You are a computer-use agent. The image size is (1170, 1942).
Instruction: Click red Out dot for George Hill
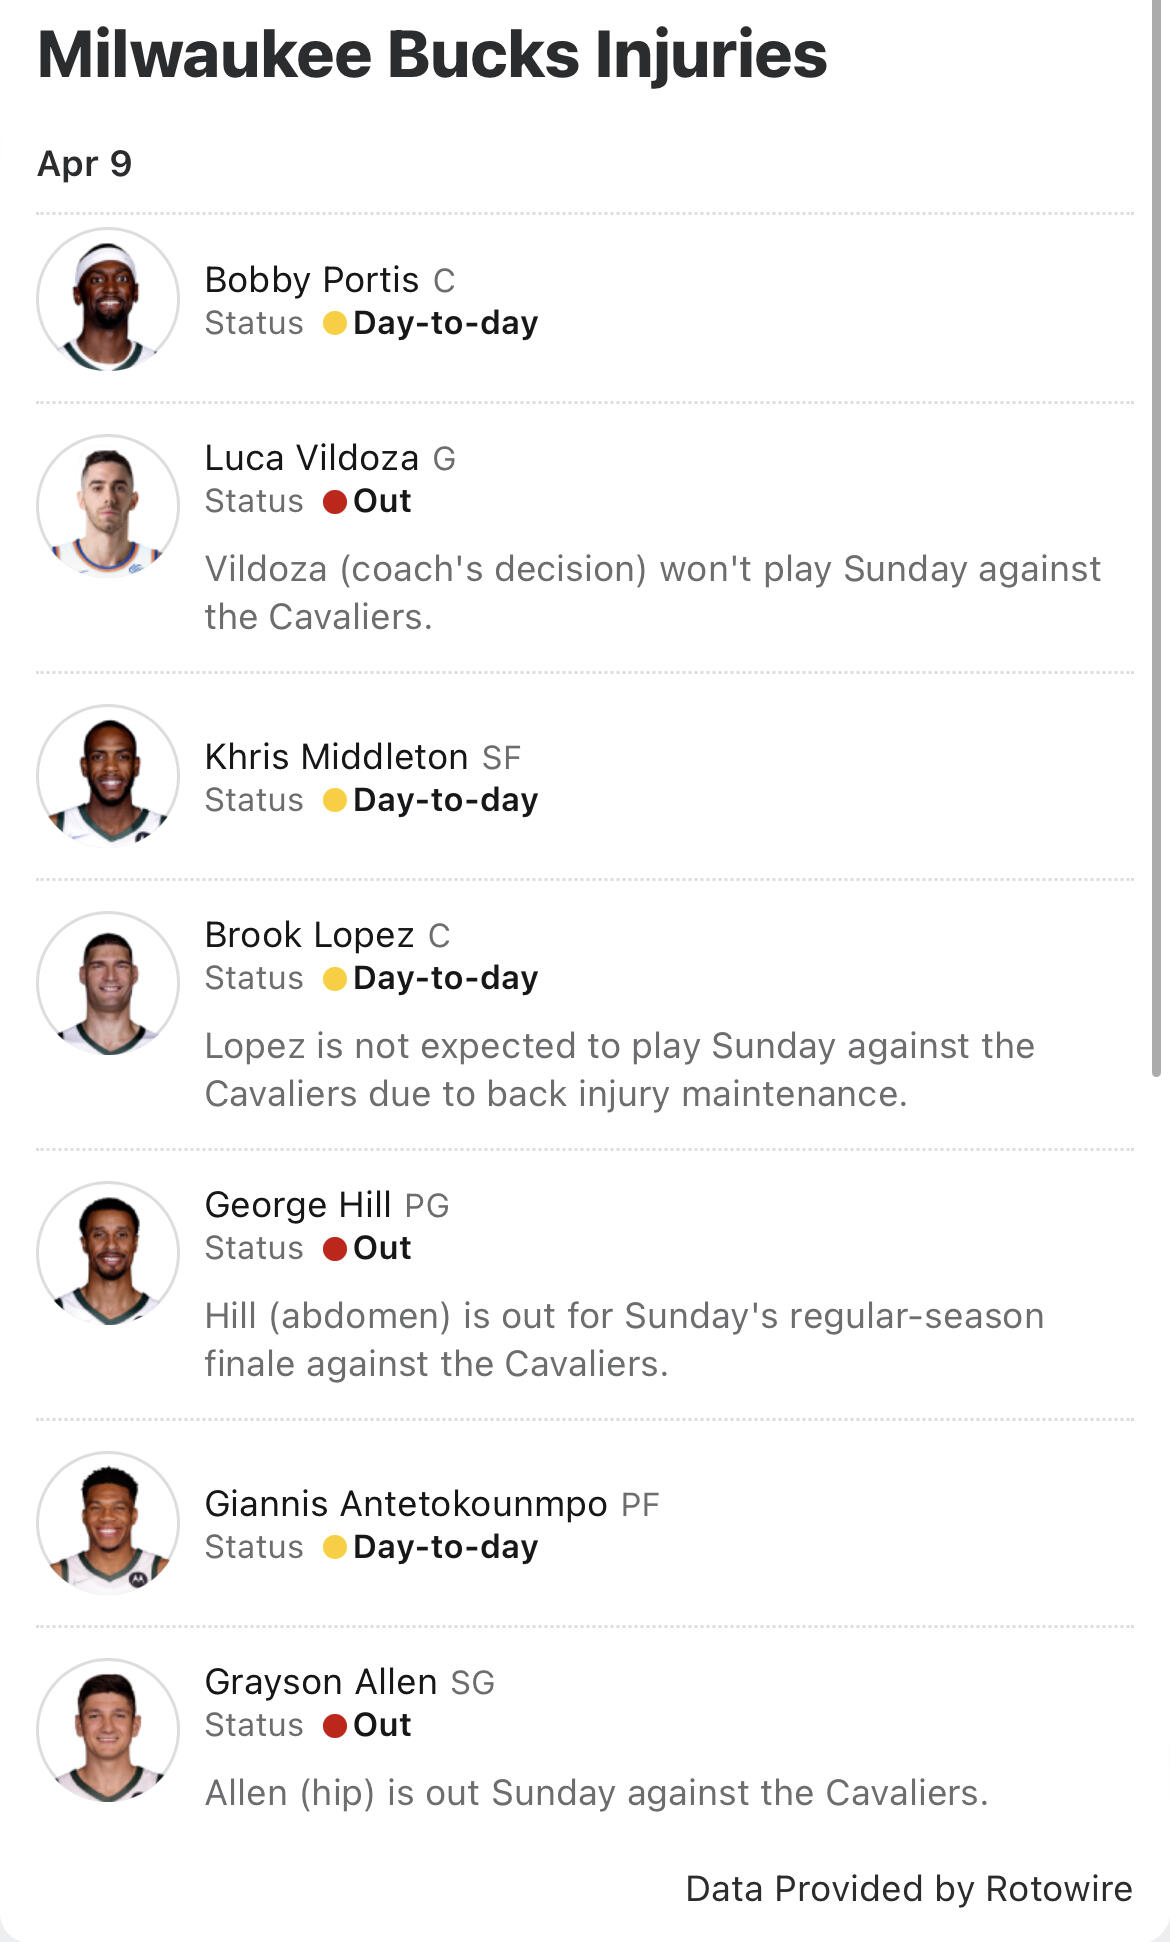click(335, 1248)
